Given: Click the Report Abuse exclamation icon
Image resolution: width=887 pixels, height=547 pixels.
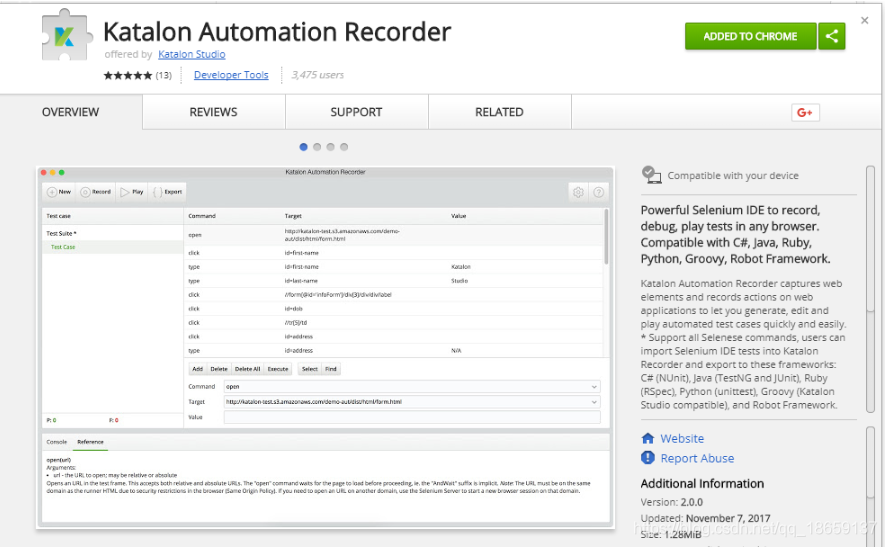Looking at the screenshot, I should [648, 458].
